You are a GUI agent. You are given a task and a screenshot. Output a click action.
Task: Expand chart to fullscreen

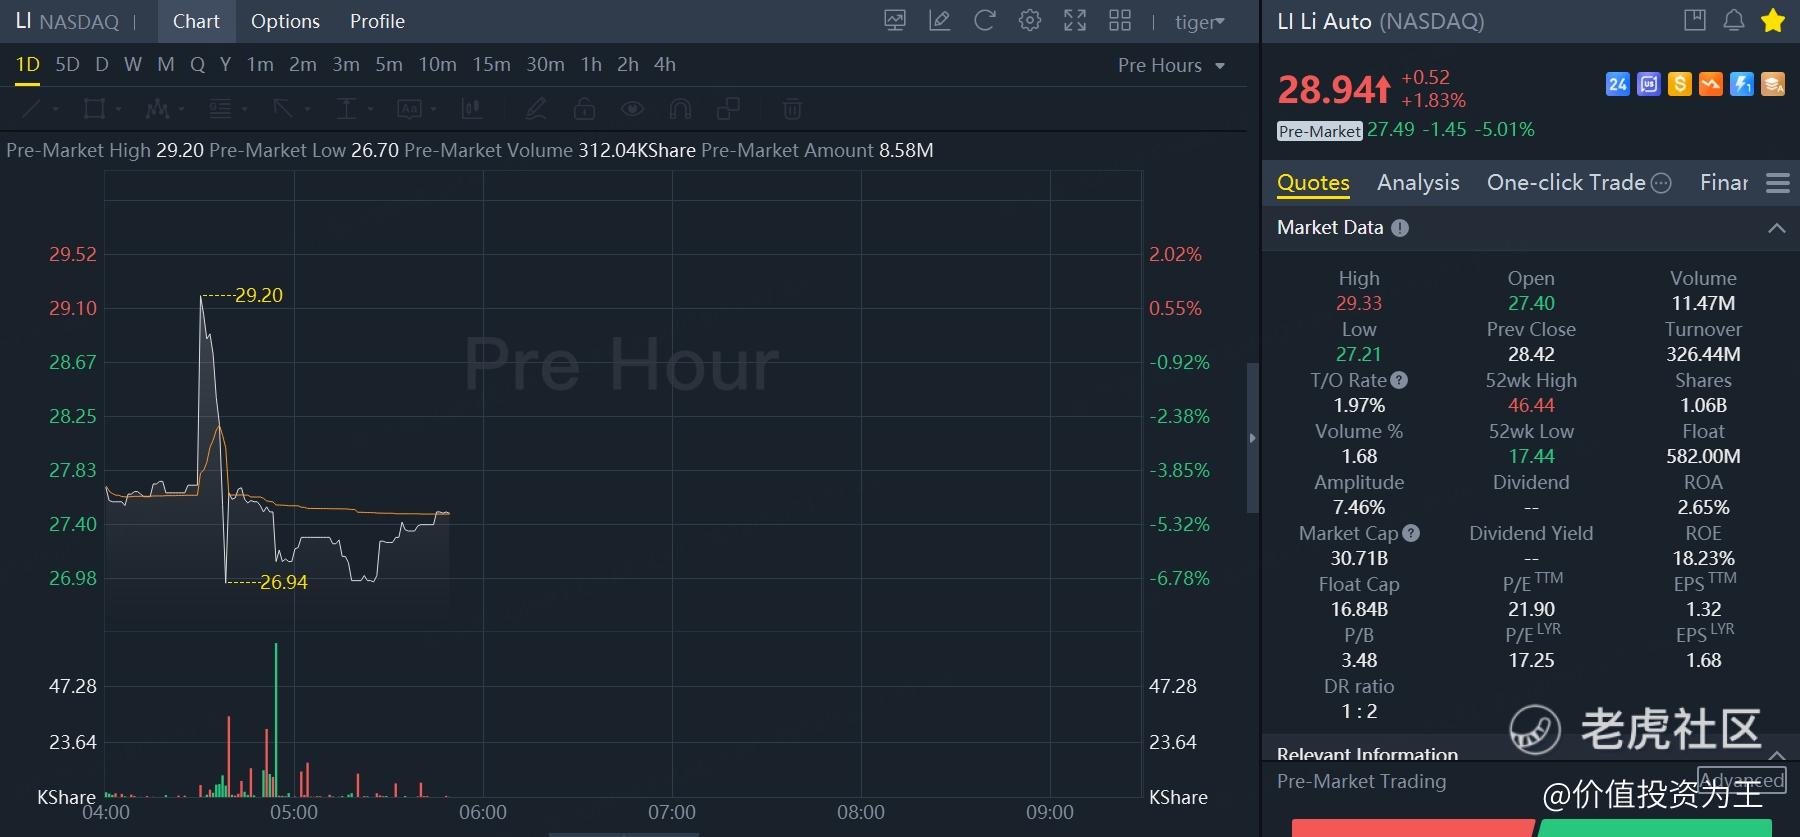[x=1075, y=21]
